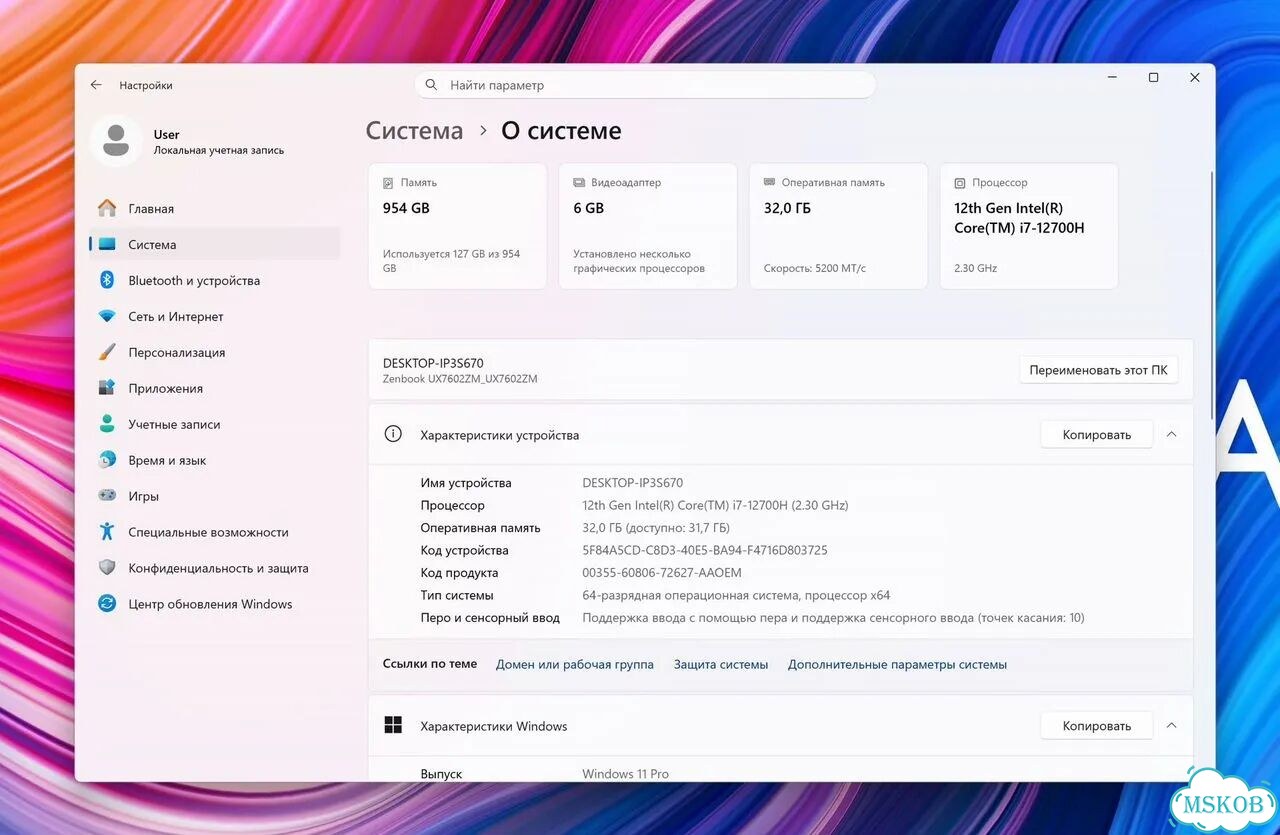Click the Приложения apps icon
This screenshot has height=835, width=1280.
tap(107, 388)
